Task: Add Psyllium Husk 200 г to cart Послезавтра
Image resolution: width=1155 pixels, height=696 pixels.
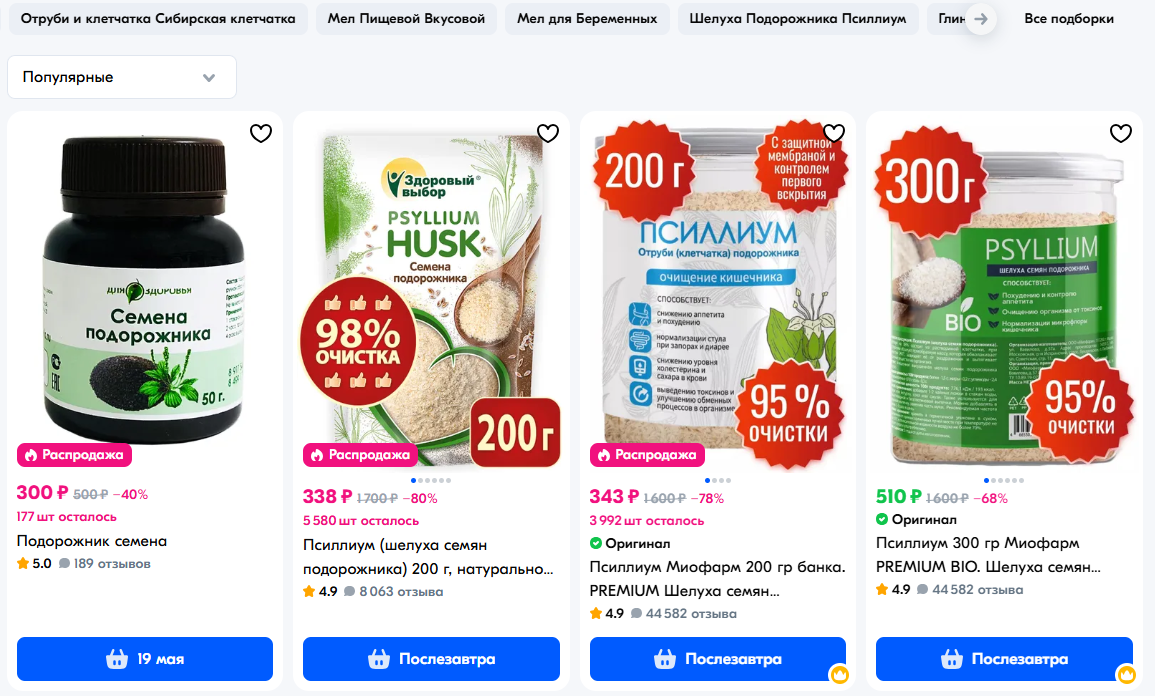Action: 431,659
